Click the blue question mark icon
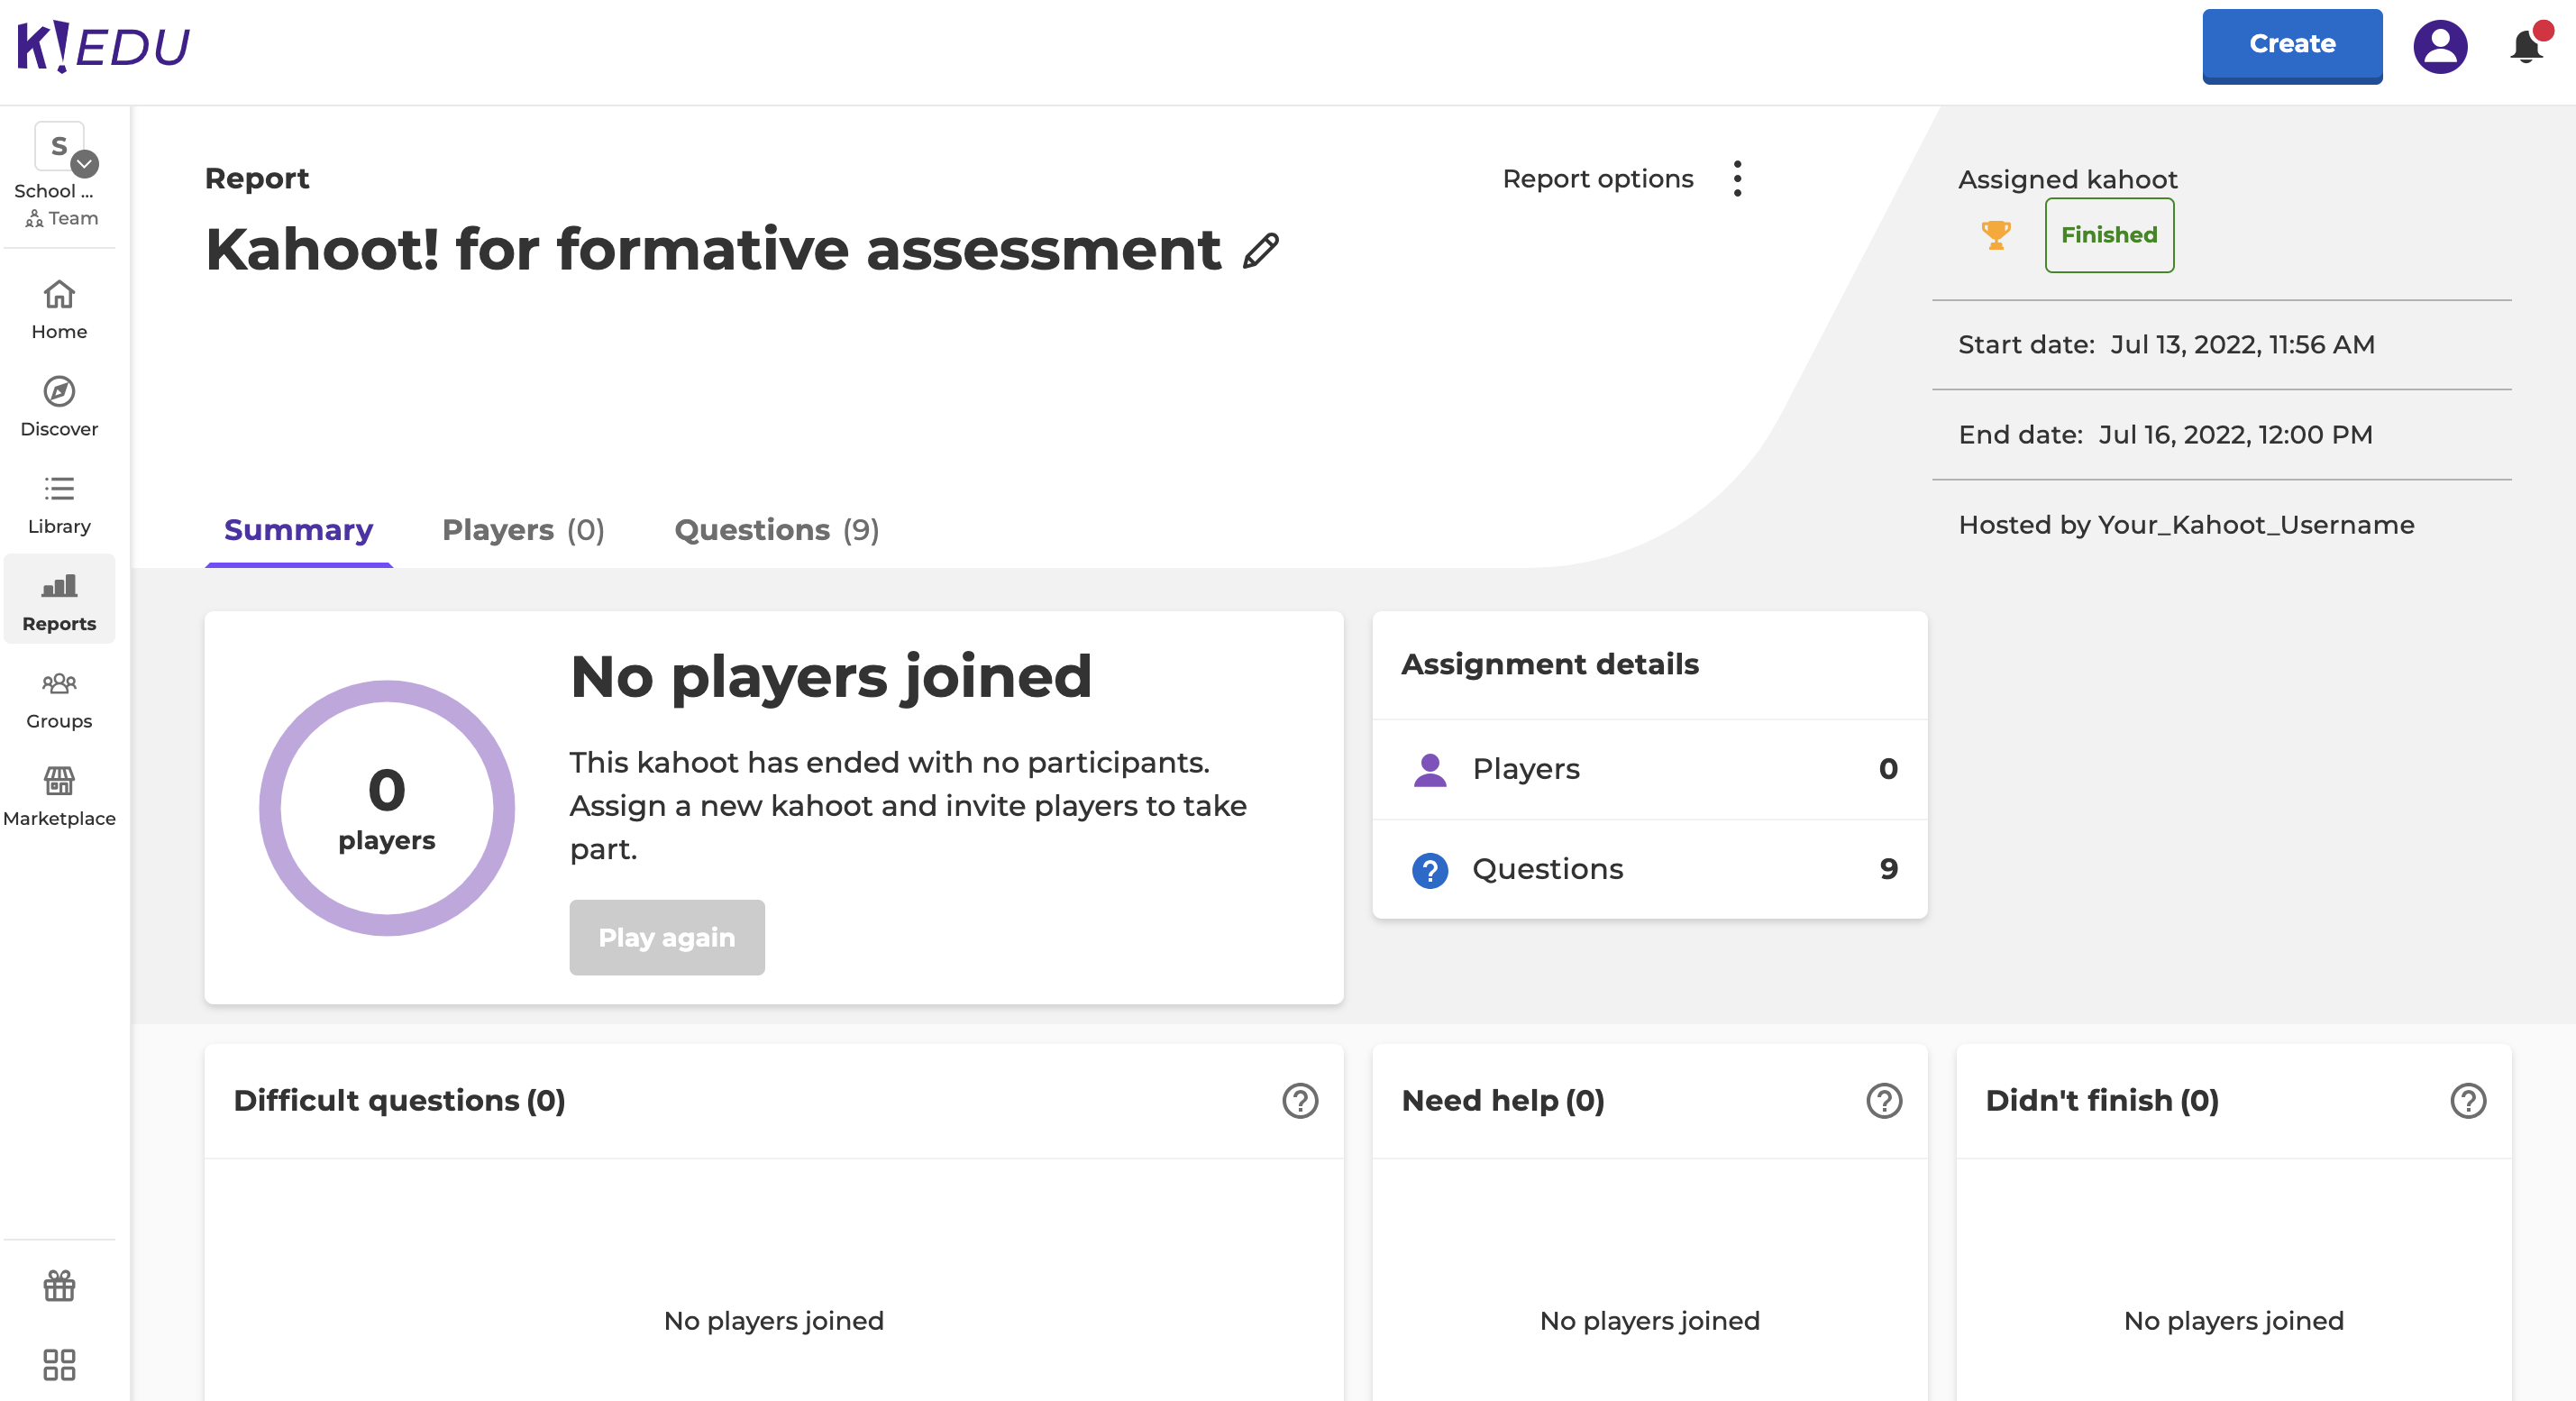Screen dimensions: 2576x1401 click(x=1430, y=870)
